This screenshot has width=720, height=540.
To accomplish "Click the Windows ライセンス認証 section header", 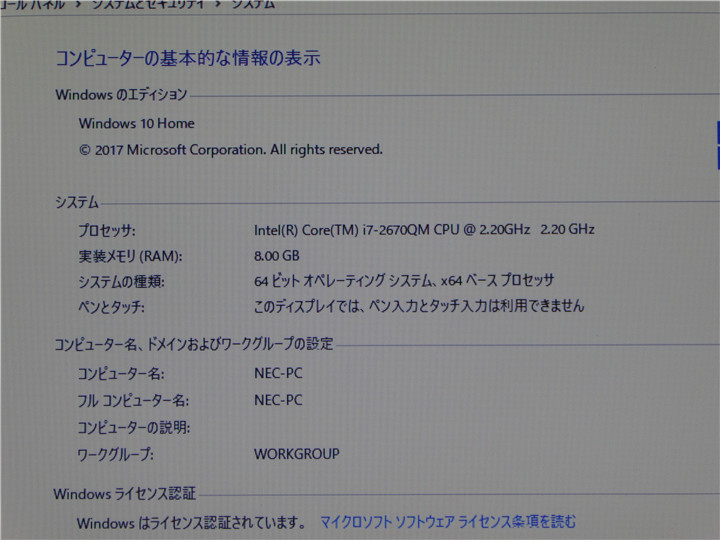I will (x=124, y=494).
